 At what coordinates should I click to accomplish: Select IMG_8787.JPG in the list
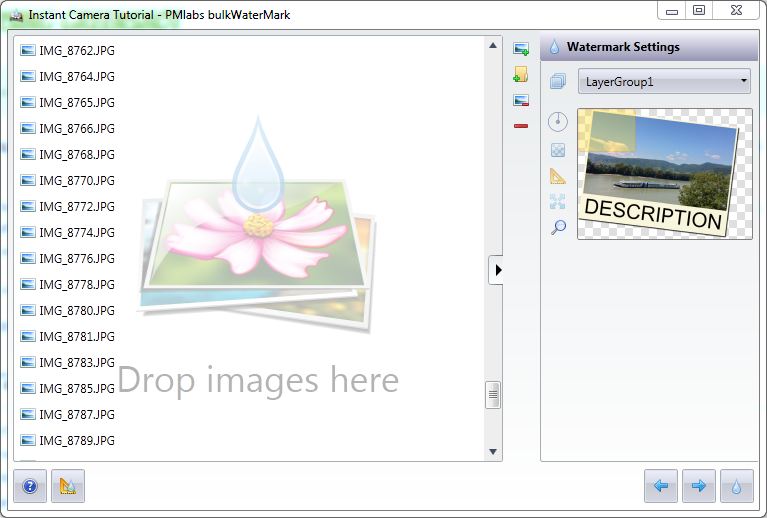pos(68,414)
